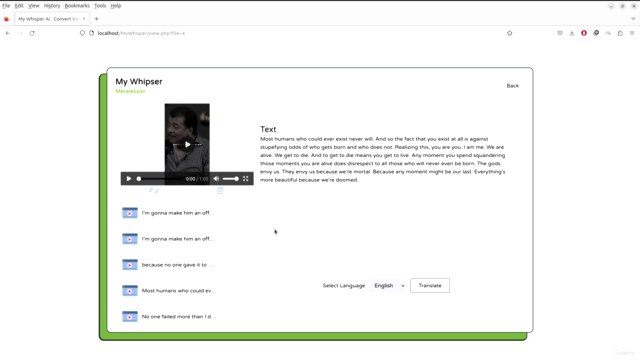640x360 pixels.
Task: Click the tracking protection shield icon
Action: (x=82, y=33)
